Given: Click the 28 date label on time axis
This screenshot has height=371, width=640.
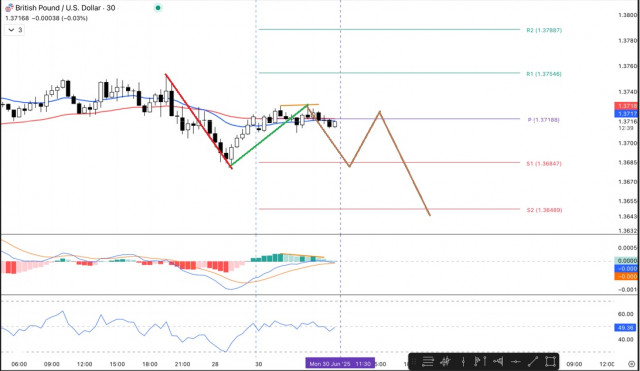Looking at the screenshot, I should [x=215, y=364].
